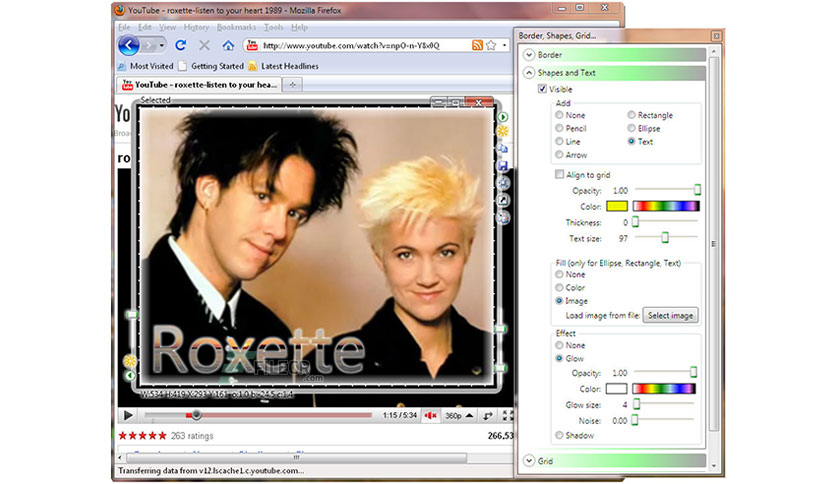
Task: Reload the page with the refresh icon
Action: coord(181,45)
